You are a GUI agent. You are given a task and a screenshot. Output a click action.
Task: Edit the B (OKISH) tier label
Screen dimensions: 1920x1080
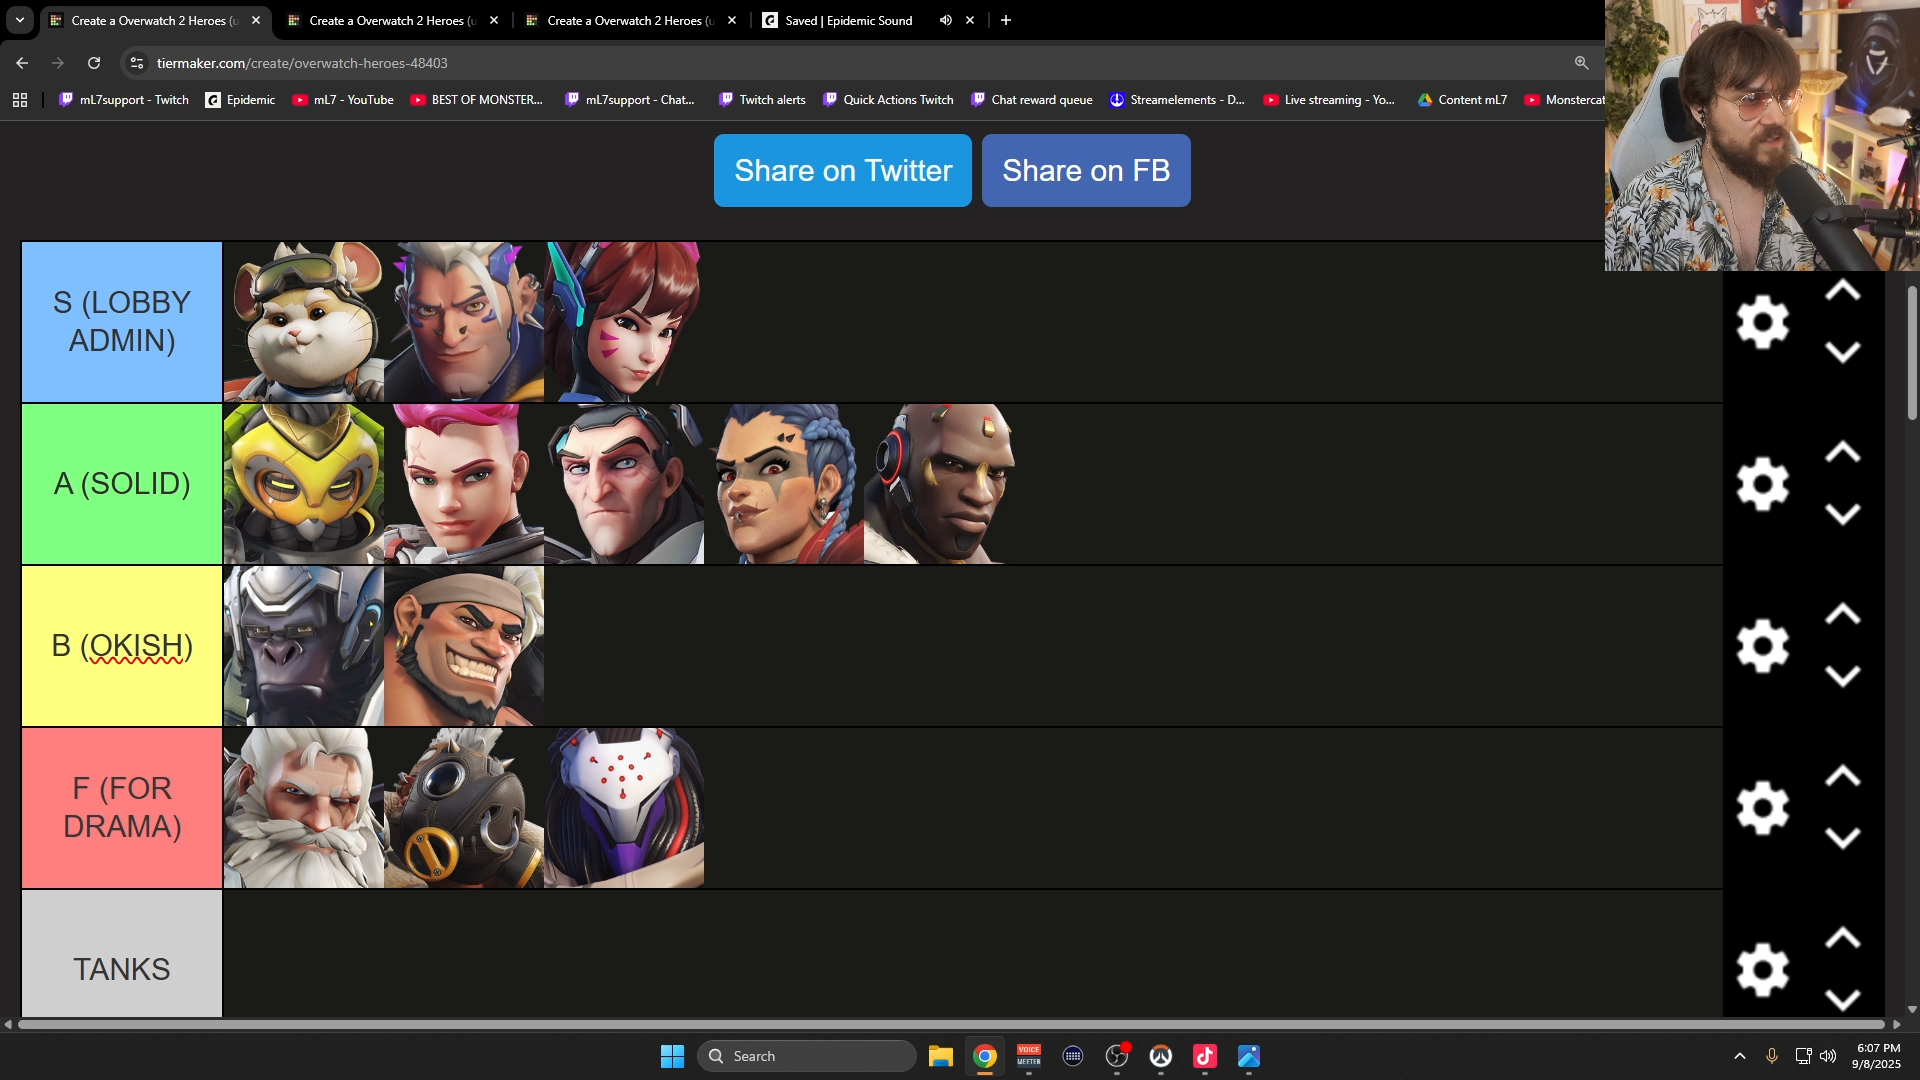(x=122, y=646)
